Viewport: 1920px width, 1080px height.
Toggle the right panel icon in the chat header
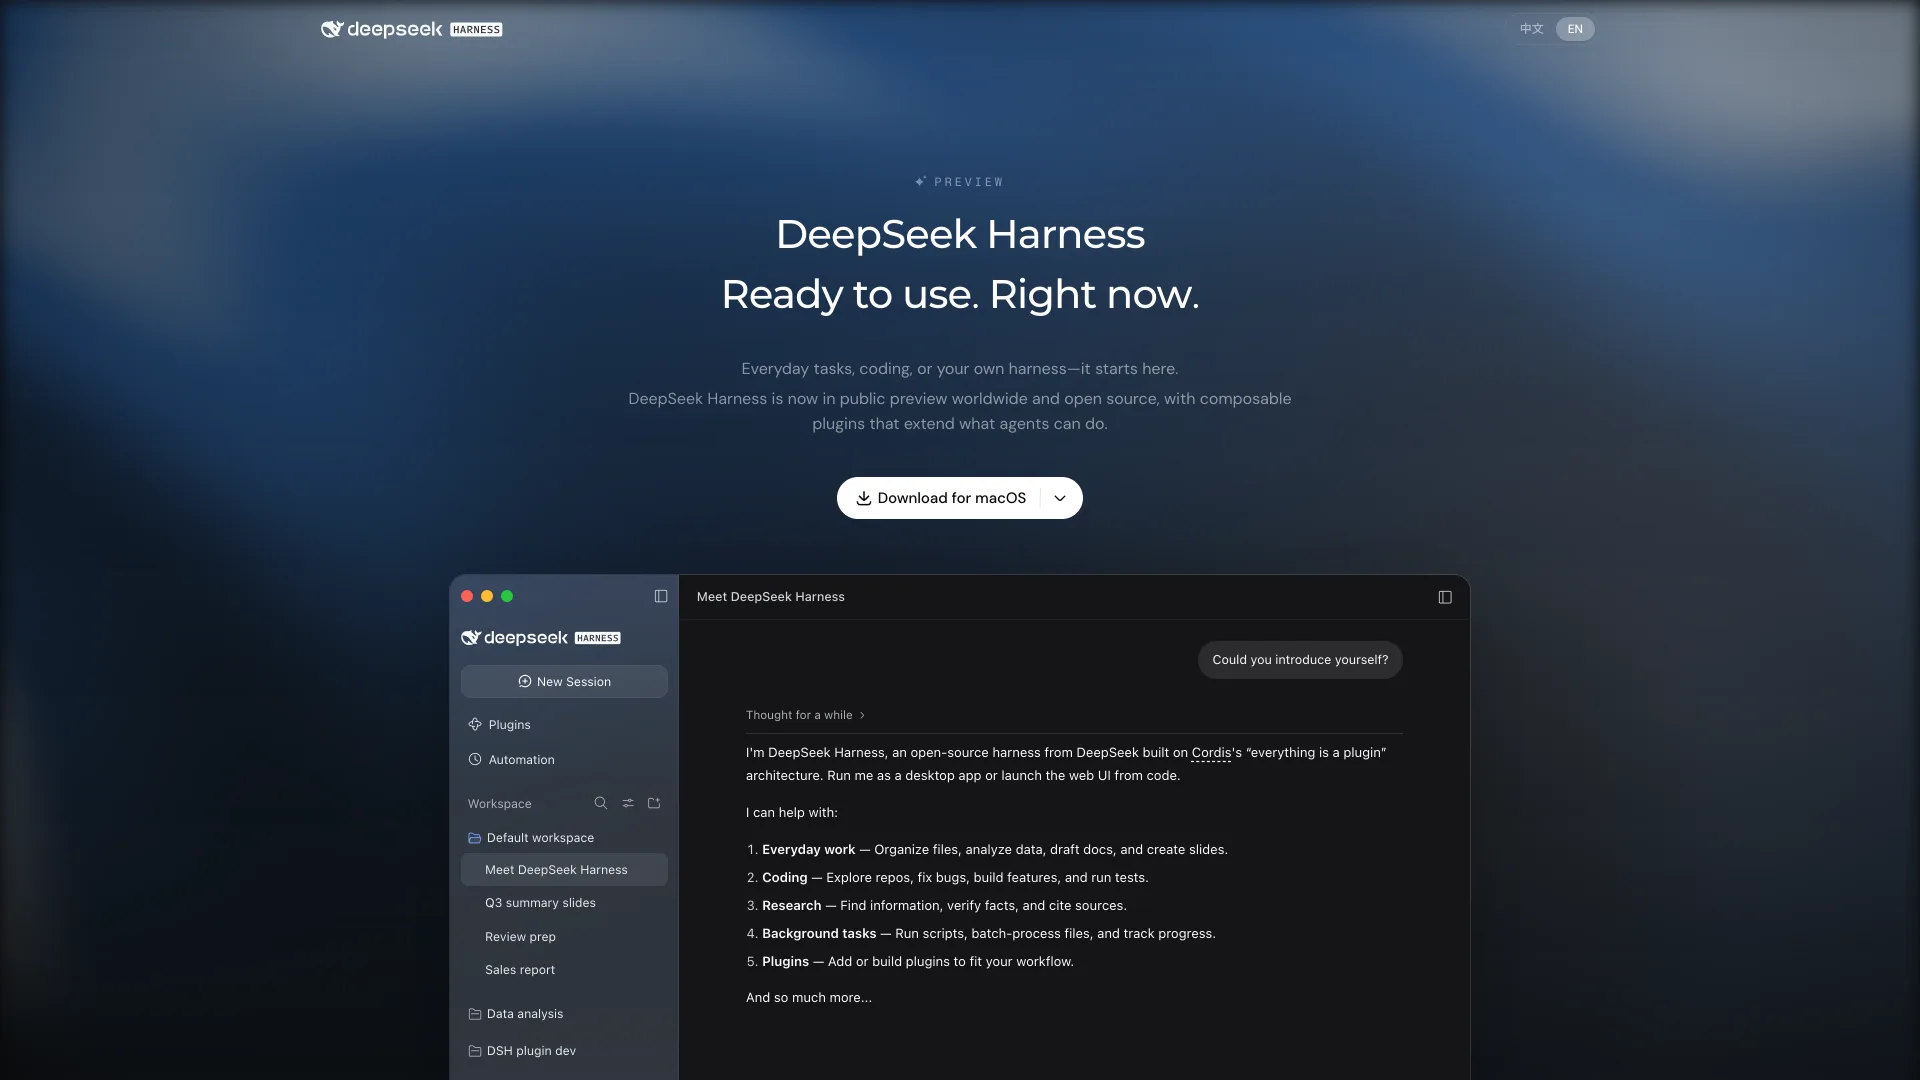point(1445,597)
